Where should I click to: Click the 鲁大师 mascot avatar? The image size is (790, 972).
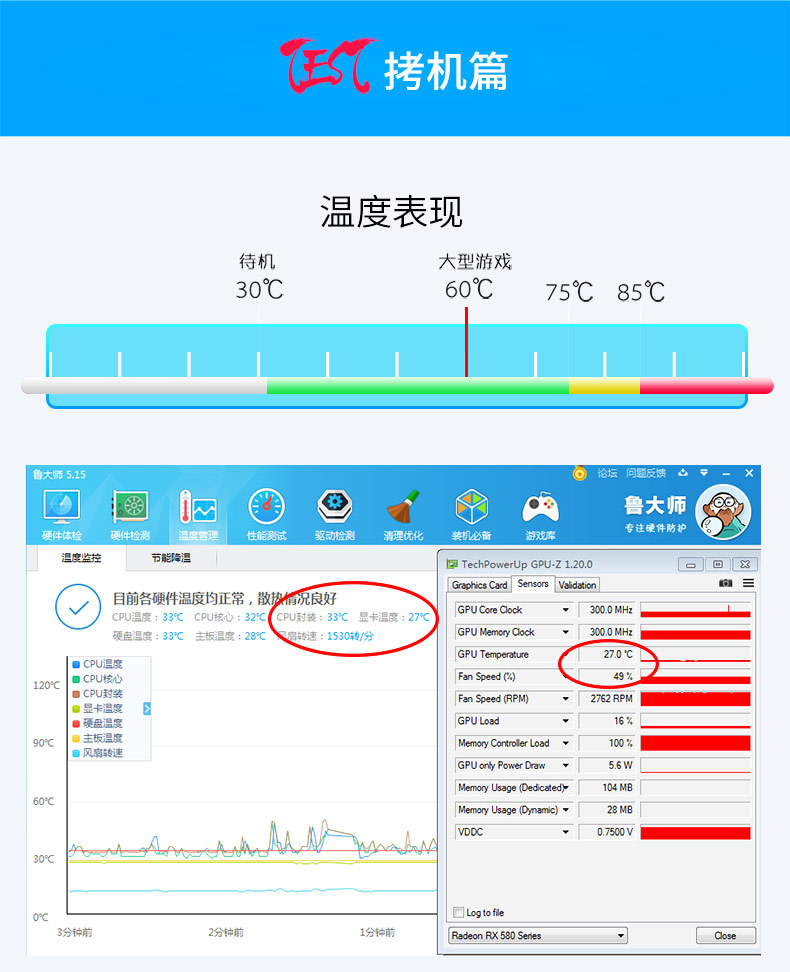tap(723, 513)
